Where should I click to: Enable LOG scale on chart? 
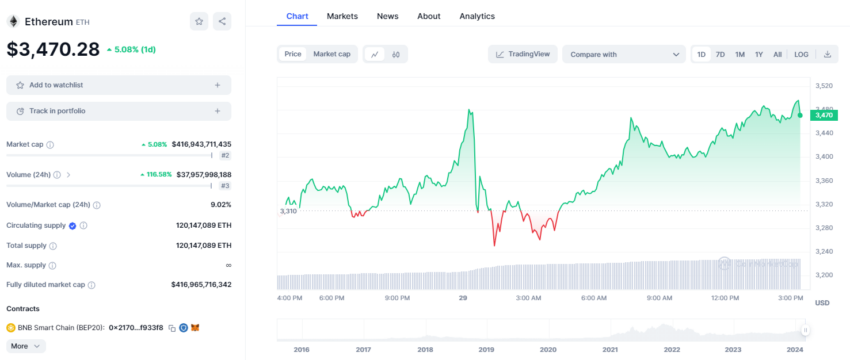(801, 55)
